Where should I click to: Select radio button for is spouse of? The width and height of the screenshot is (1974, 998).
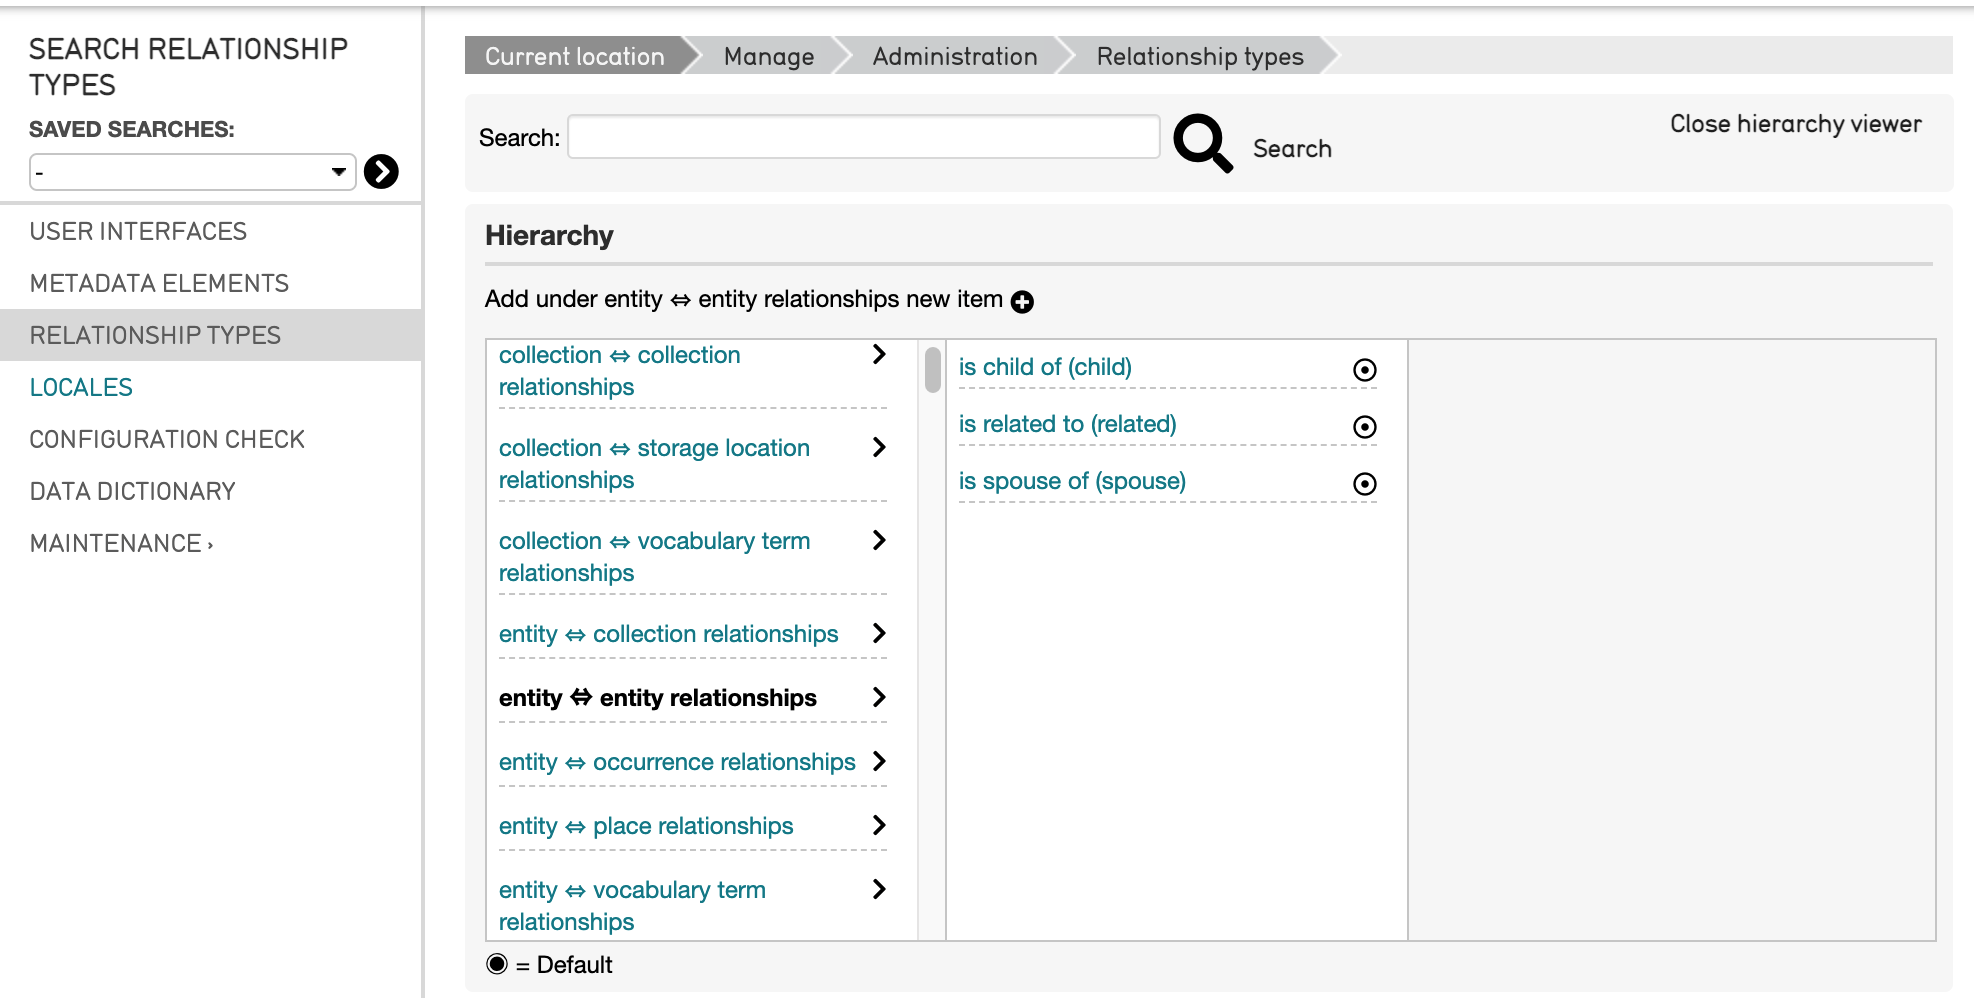(1364, 484)
